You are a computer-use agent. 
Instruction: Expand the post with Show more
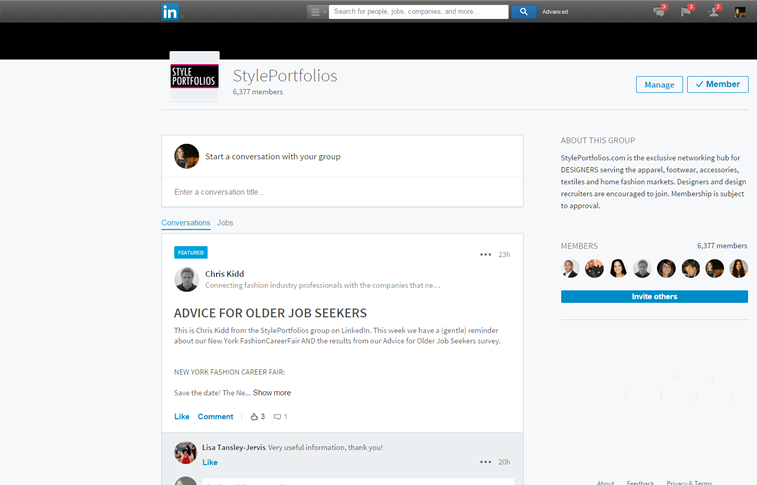(272, 393)
